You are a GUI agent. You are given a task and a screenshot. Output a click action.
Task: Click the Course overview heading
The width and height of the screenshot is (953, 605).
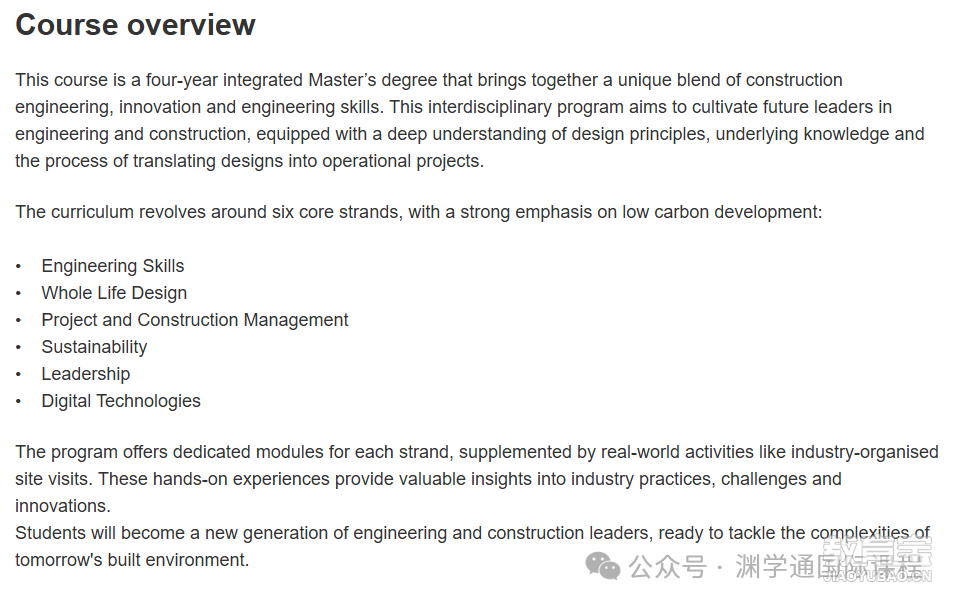(x=136, y=25)
